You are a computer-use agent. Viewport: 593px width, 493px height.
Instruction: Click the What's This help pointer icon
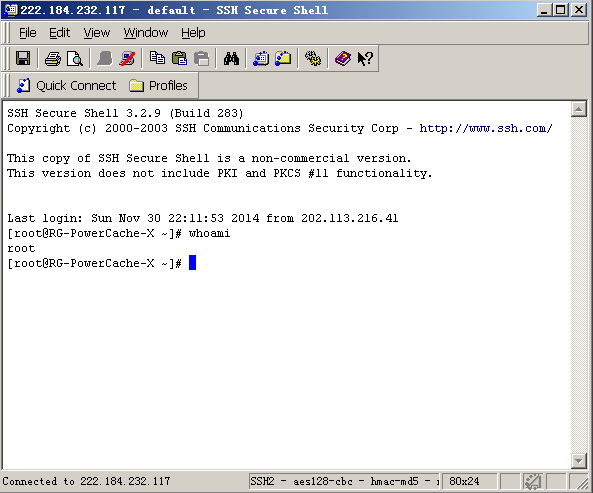365,59
